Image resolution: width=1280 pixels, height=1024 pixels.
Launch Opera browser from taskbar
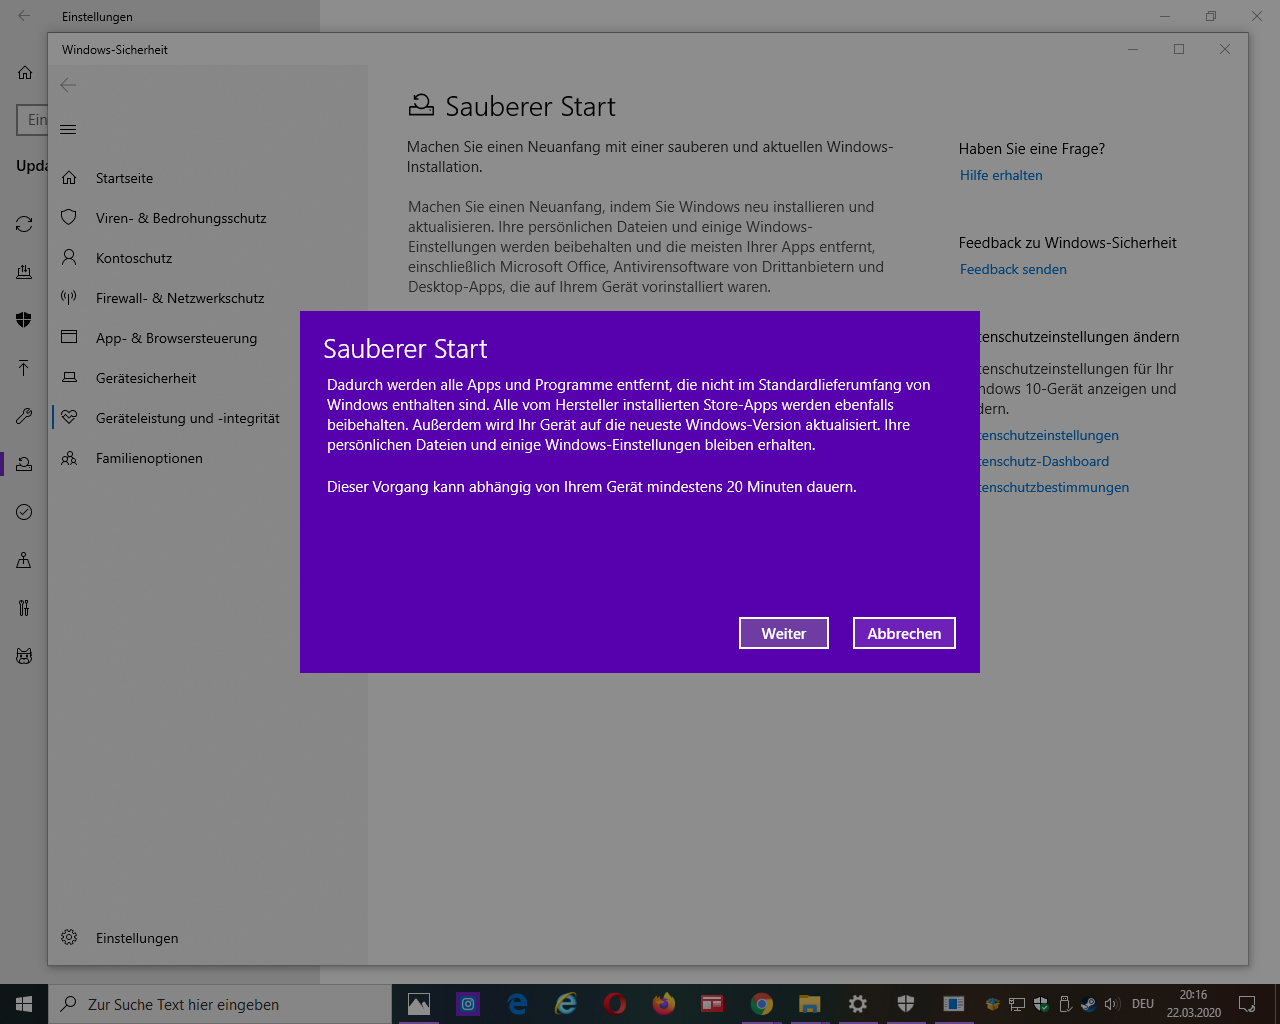click(x=615, y=1004)
